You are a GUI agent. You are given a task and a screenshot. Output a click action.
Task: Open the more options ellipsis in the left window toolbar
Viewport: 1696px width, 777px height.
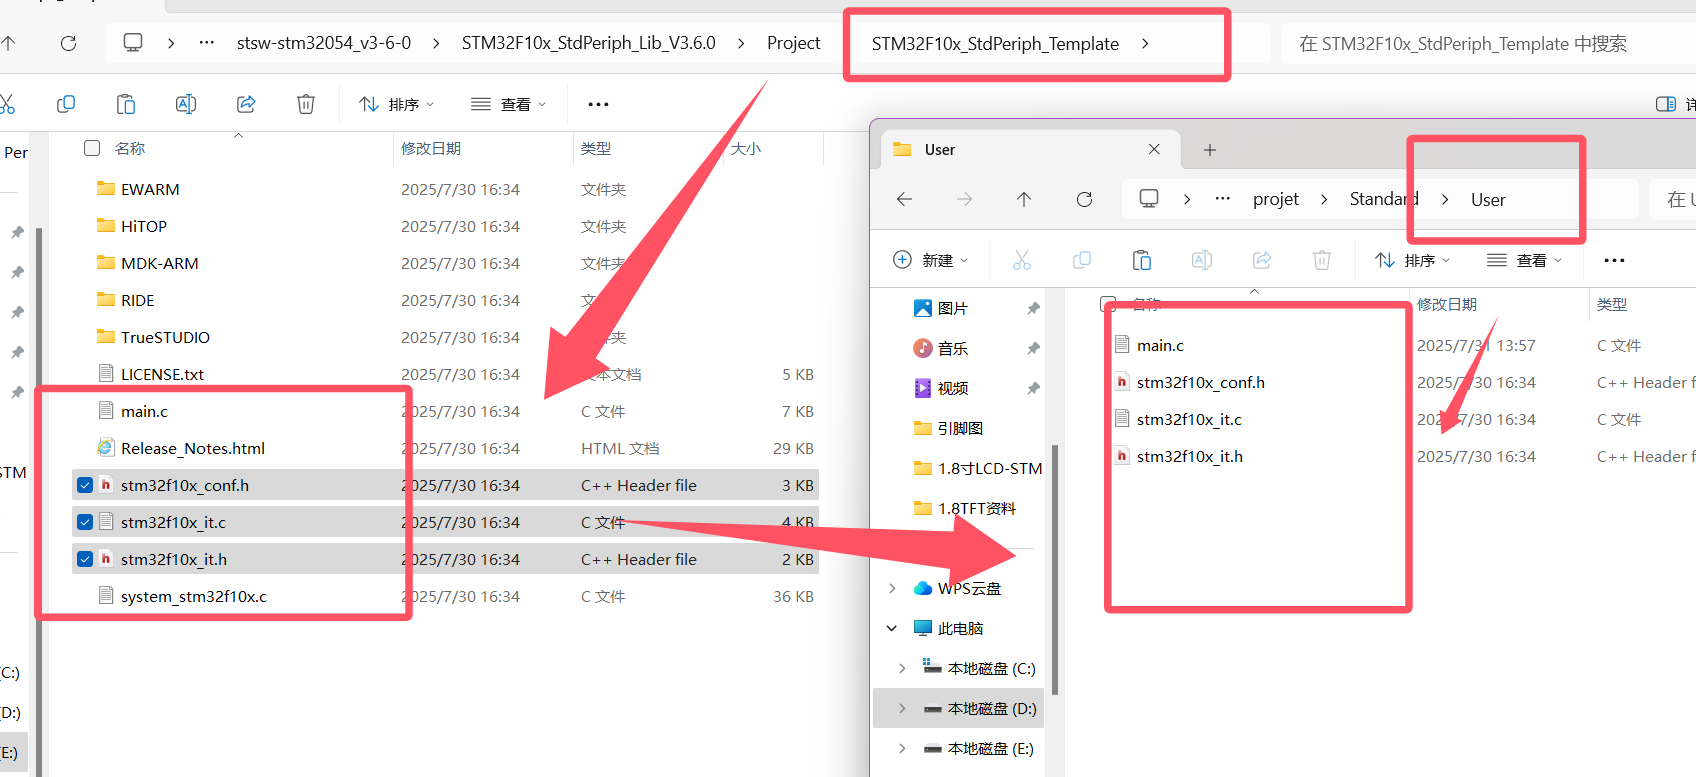598,104
